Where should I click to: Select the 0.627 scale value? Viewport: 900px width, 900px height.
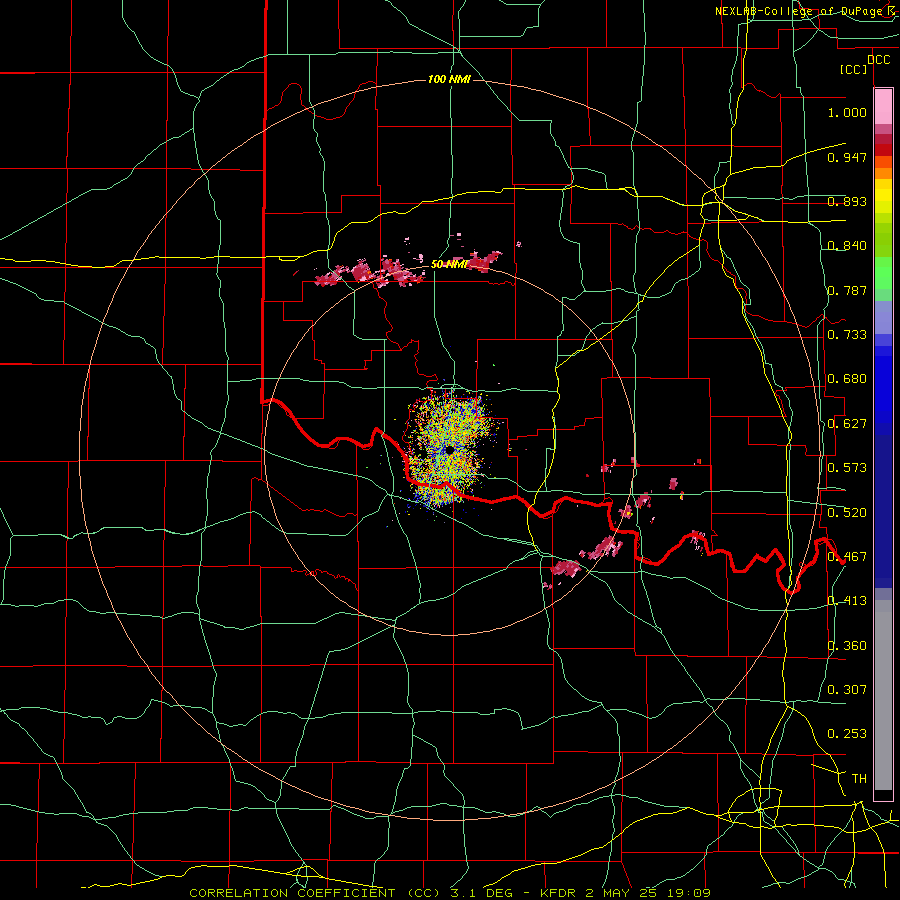point(847,423)
